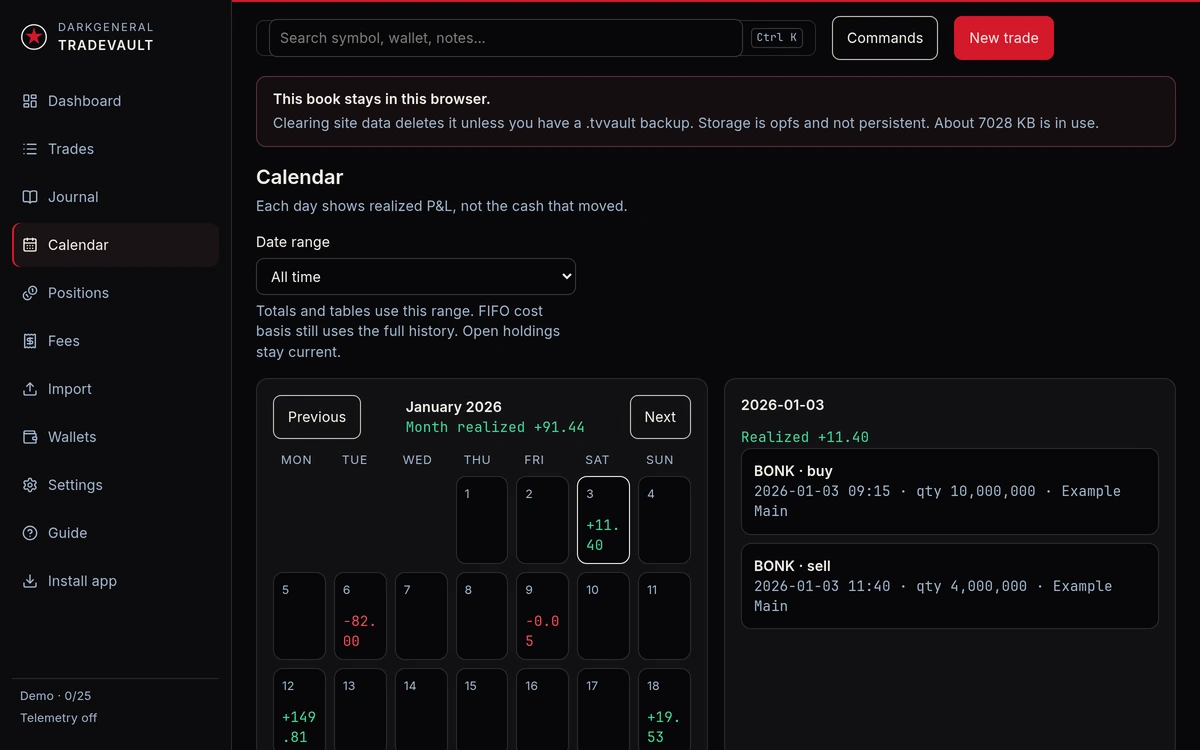Open the Journal book icon
Screen dimensions: 1200x750
click(30, 197)
